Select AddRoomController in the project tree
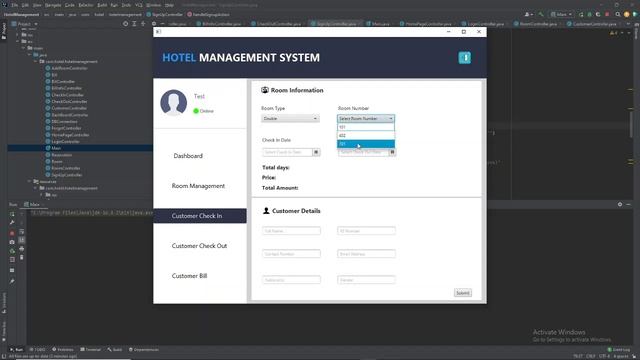This screenshot has width=640, height=360. [67, 68]
